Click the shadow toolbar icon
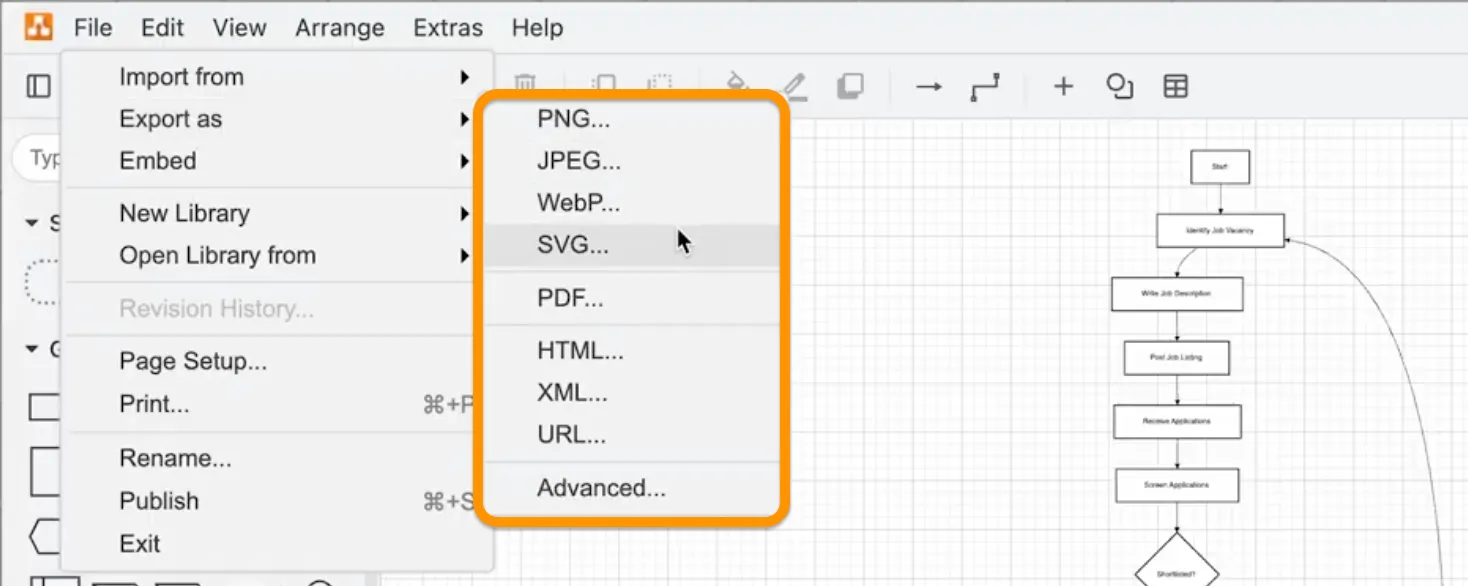 click(x=850, y=86)
